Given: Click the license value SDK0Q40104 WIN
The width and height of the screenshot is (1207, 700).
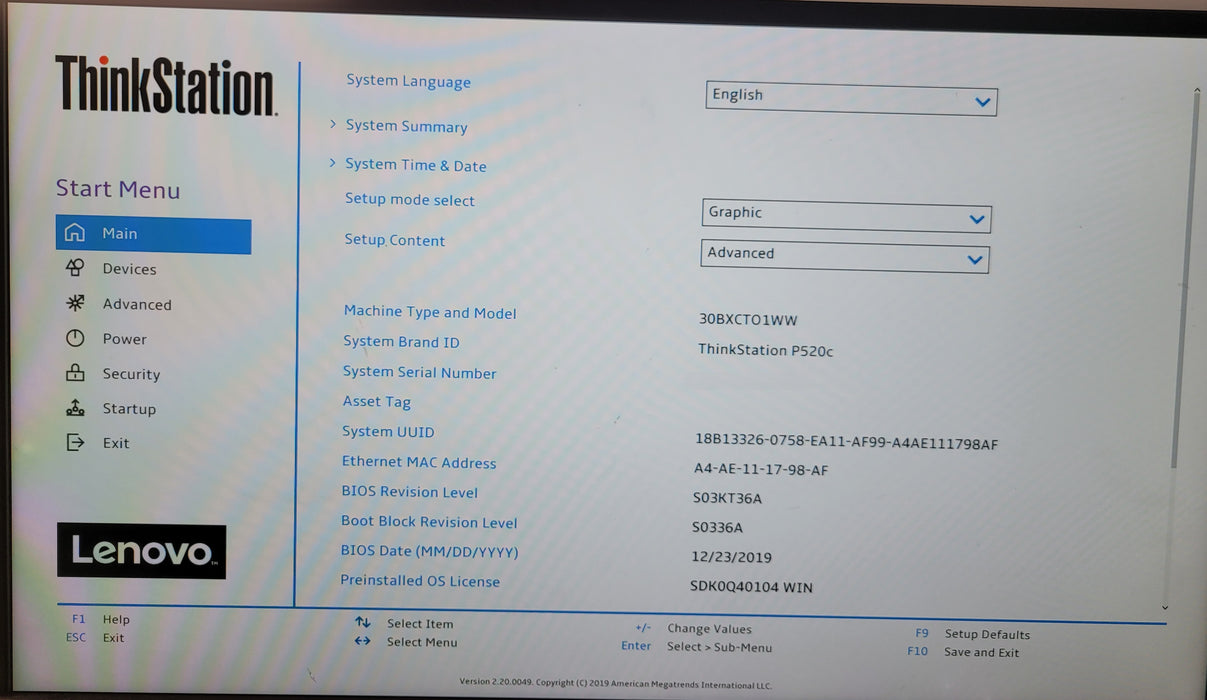Looking at the screenshot, I should (x=751, y=587).
